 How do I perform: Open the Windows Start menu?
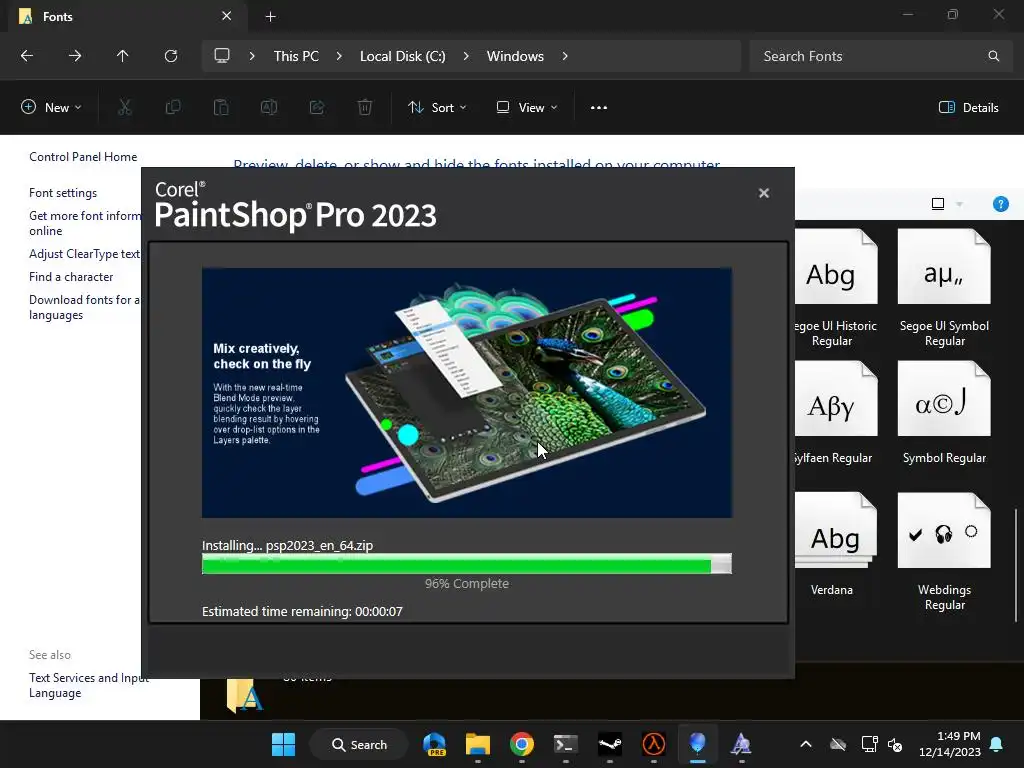[x=283, y=744]
